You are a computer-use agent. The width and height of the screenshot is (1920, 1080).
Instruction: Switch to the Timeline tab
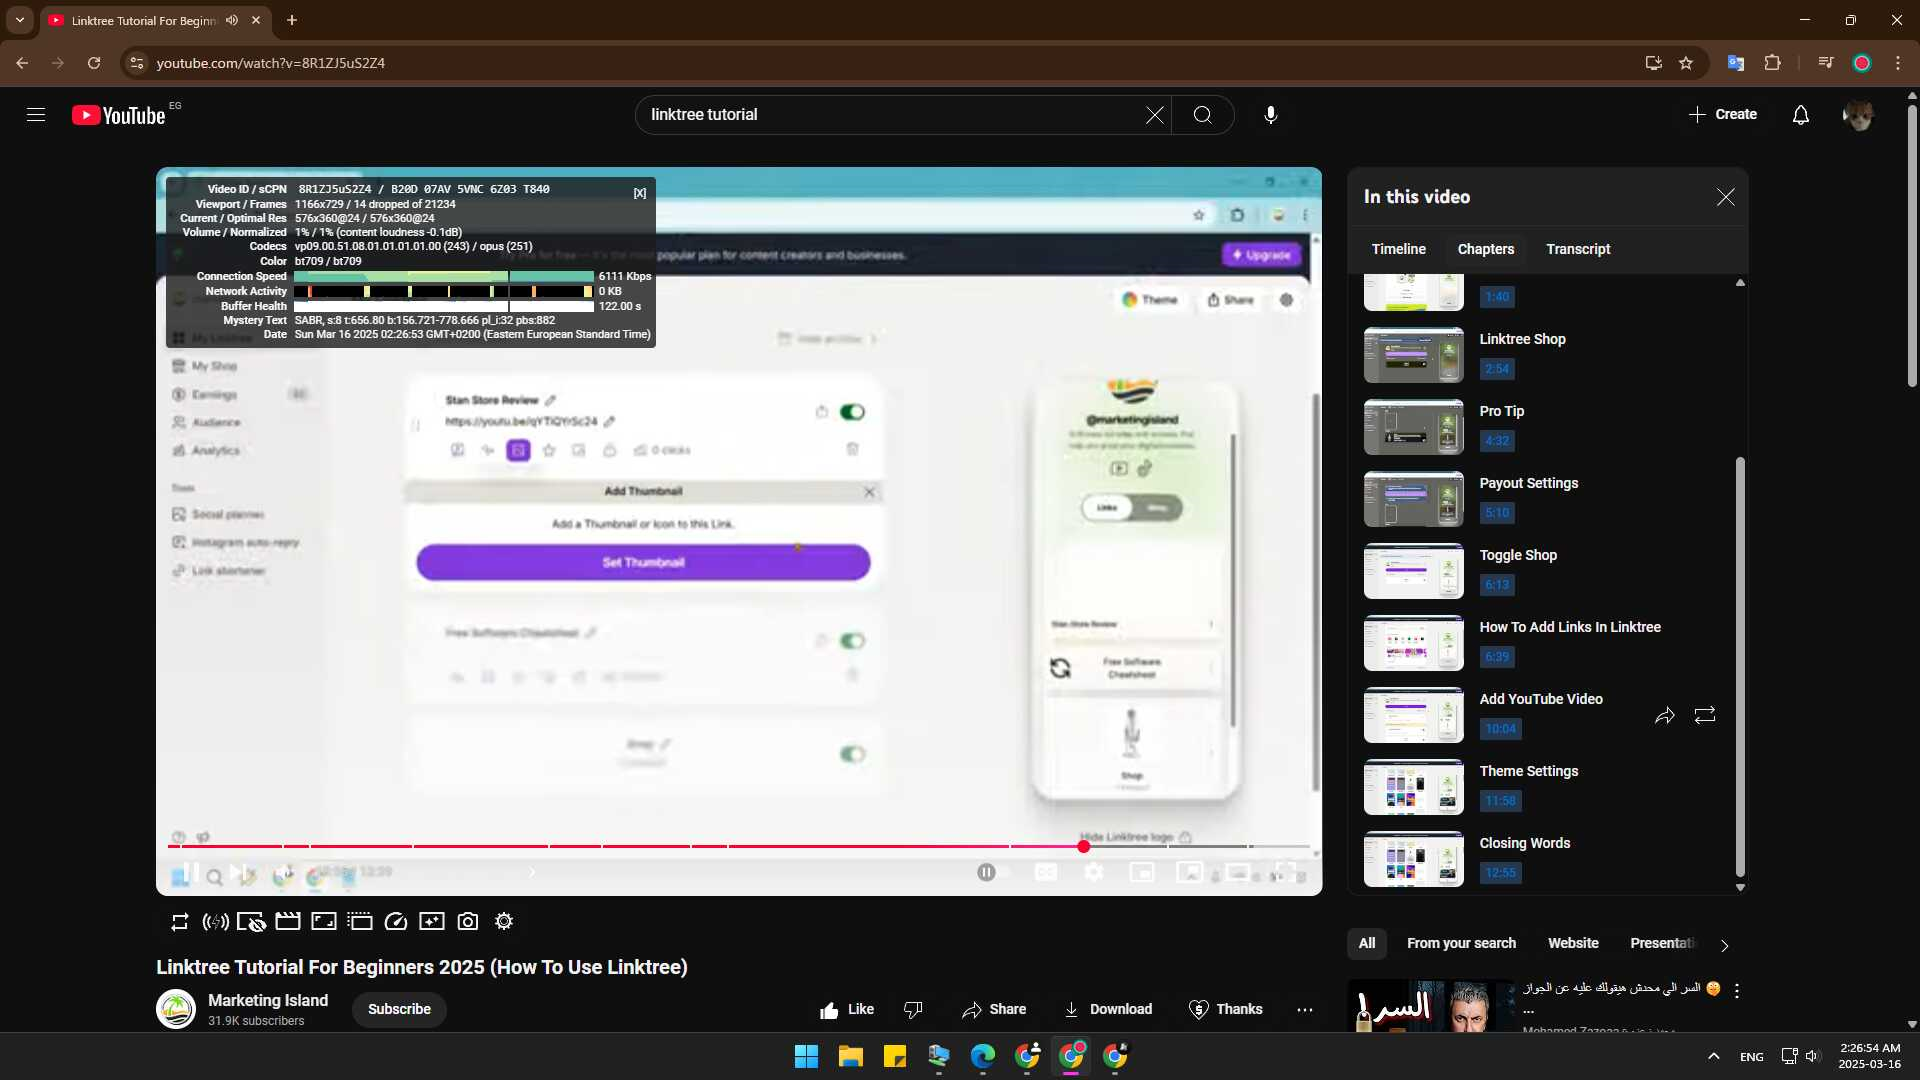click(1399, 249)
